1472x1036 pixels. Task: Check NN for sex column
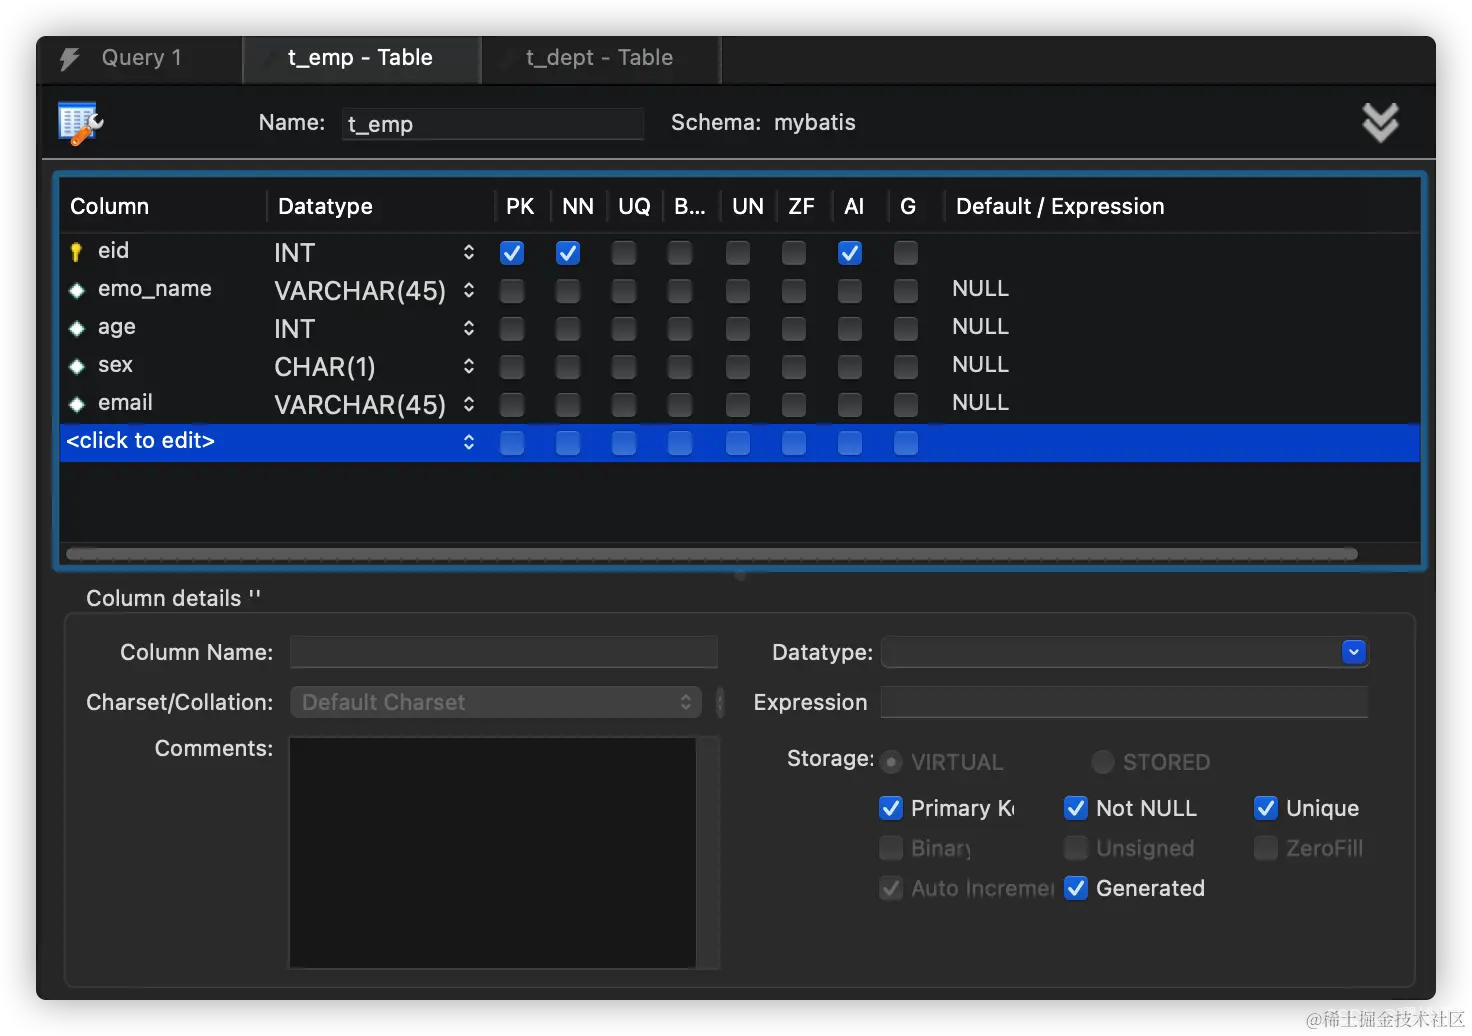point(568,367)
